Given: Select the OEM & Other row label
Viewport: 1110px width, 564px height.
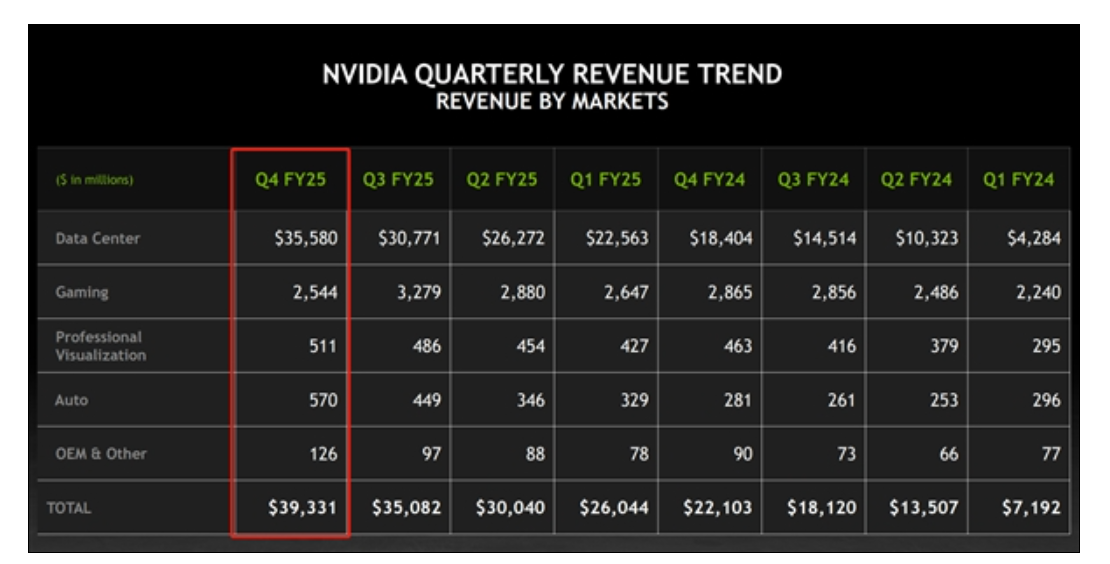Looking at the screenshot, I should [x=101, y=454].
